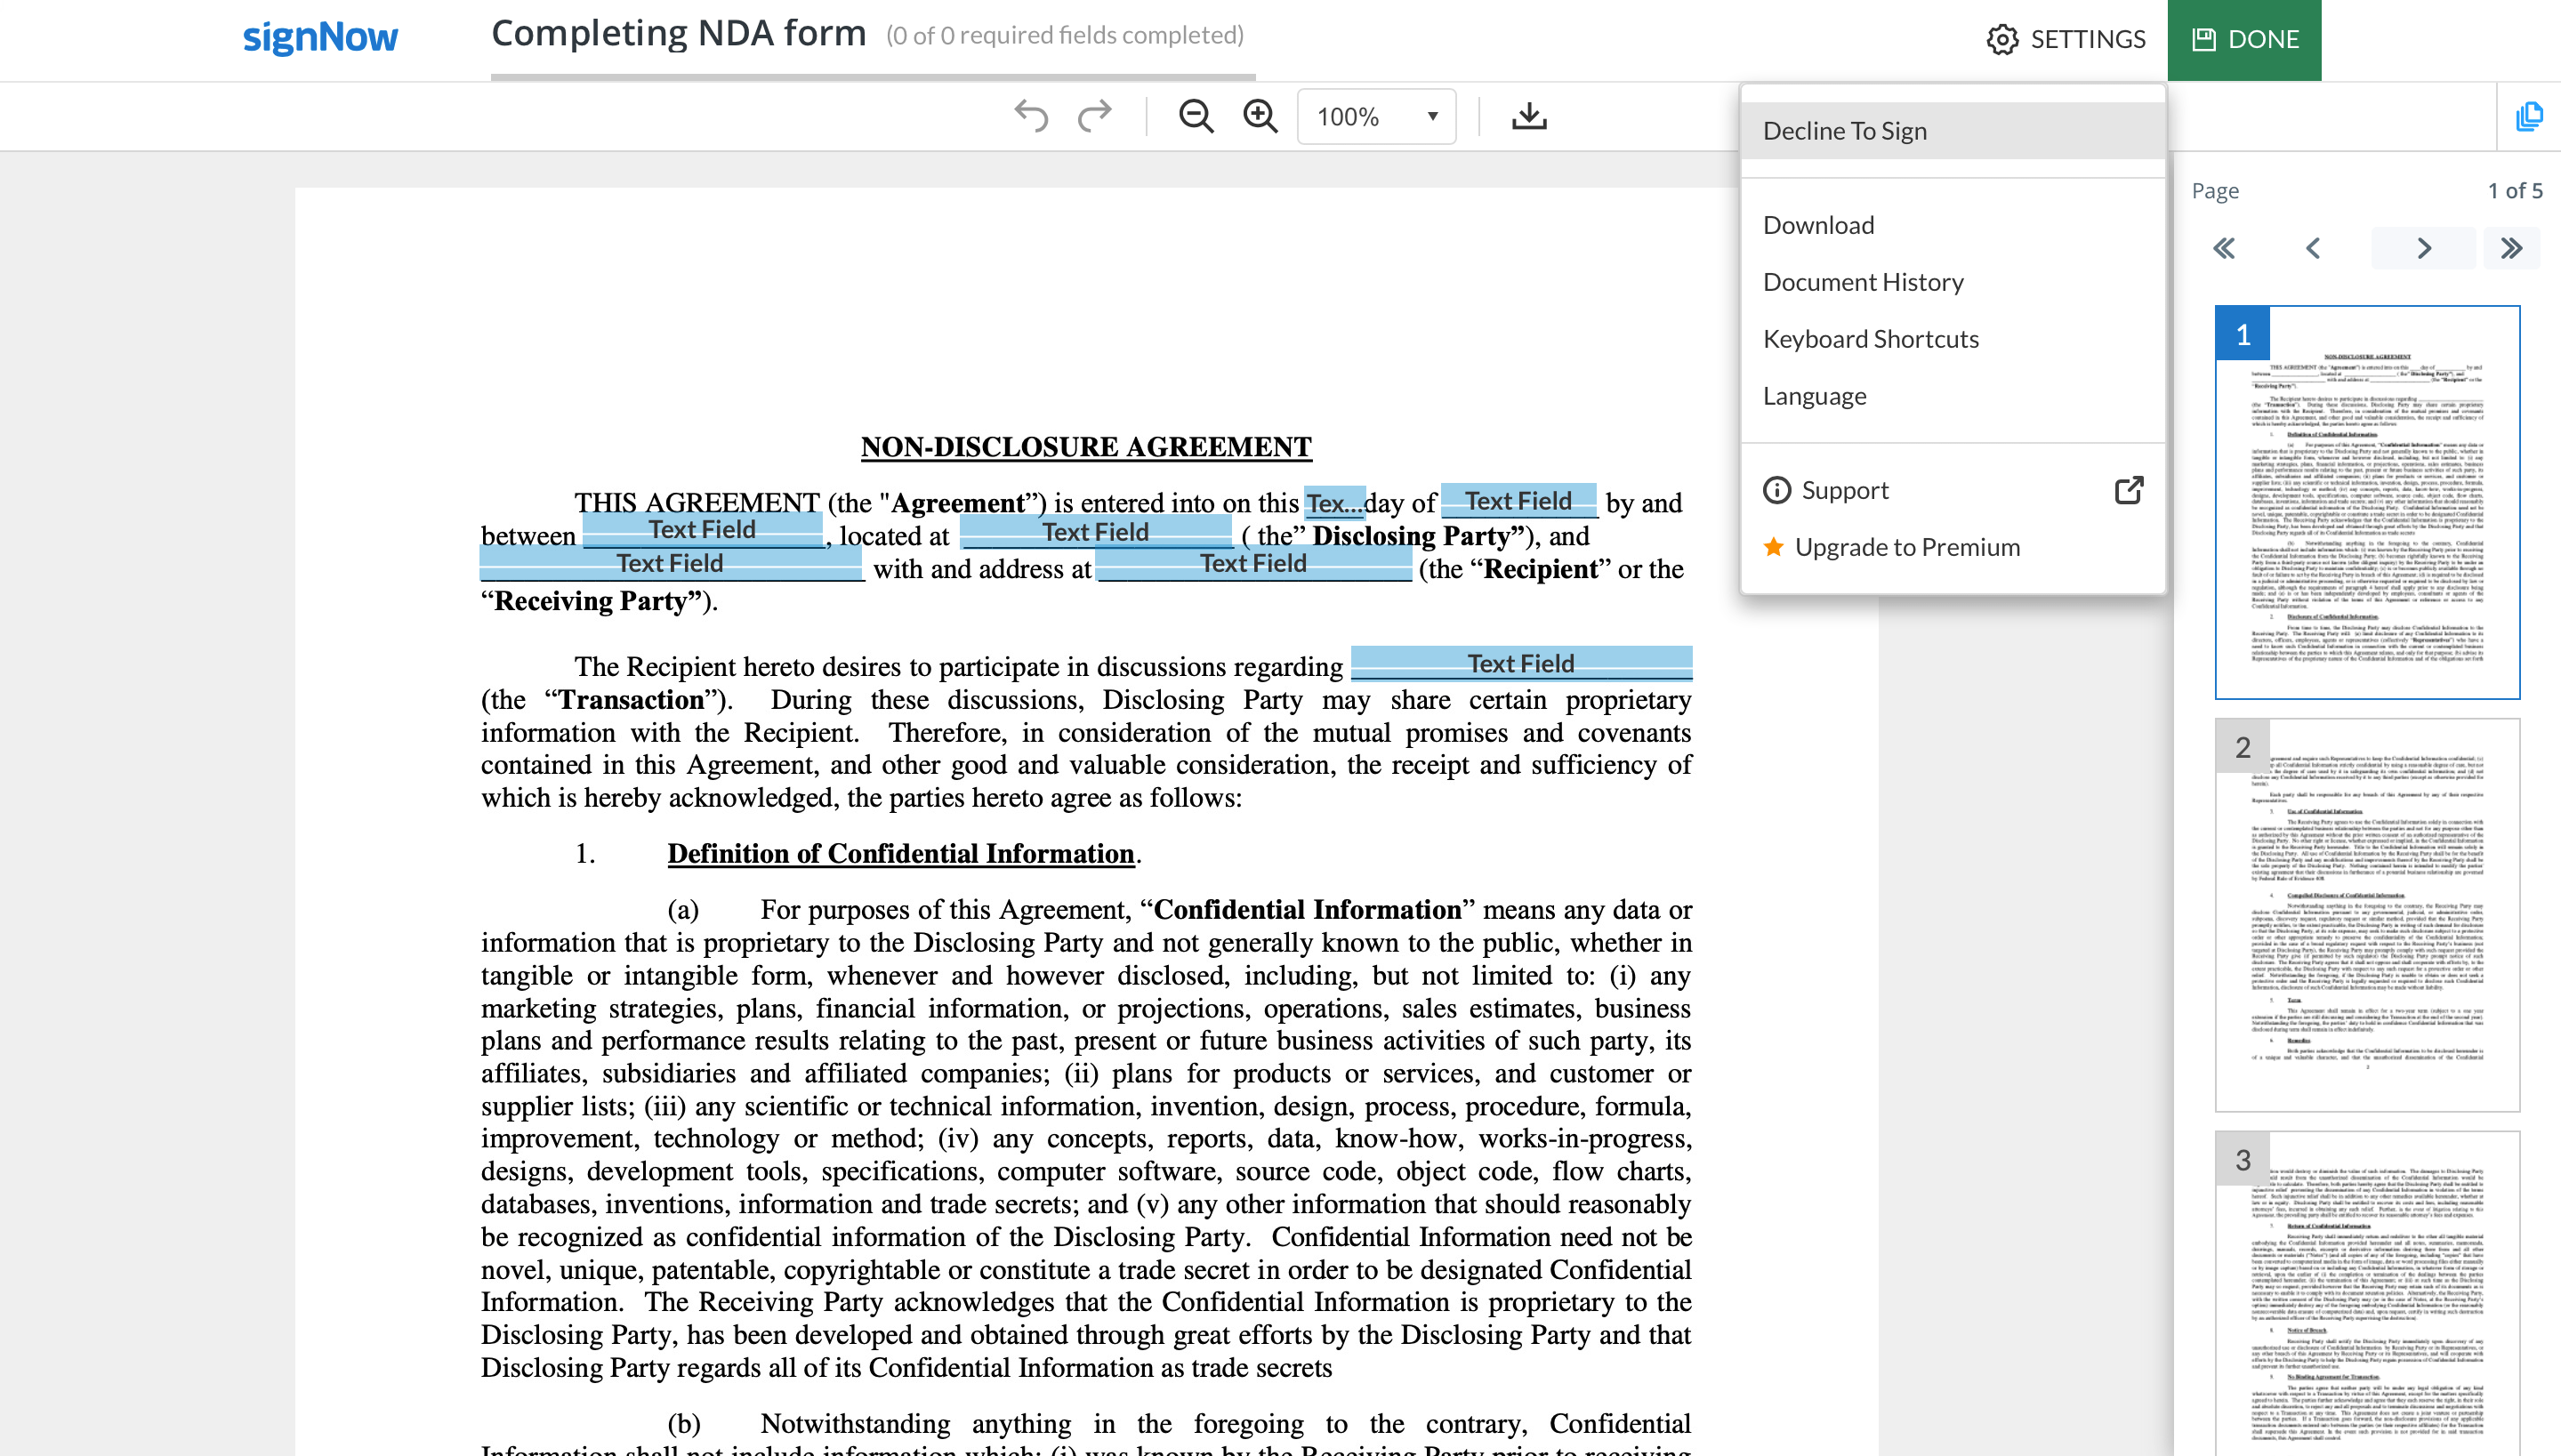
Task: Go to next page arrow
Action: click(2424, 248)
